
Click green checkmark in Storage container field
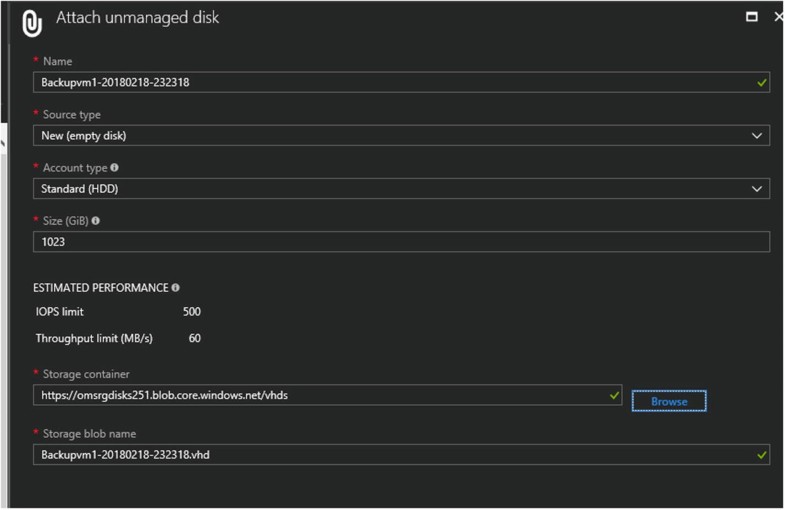(x=614, y=396)
